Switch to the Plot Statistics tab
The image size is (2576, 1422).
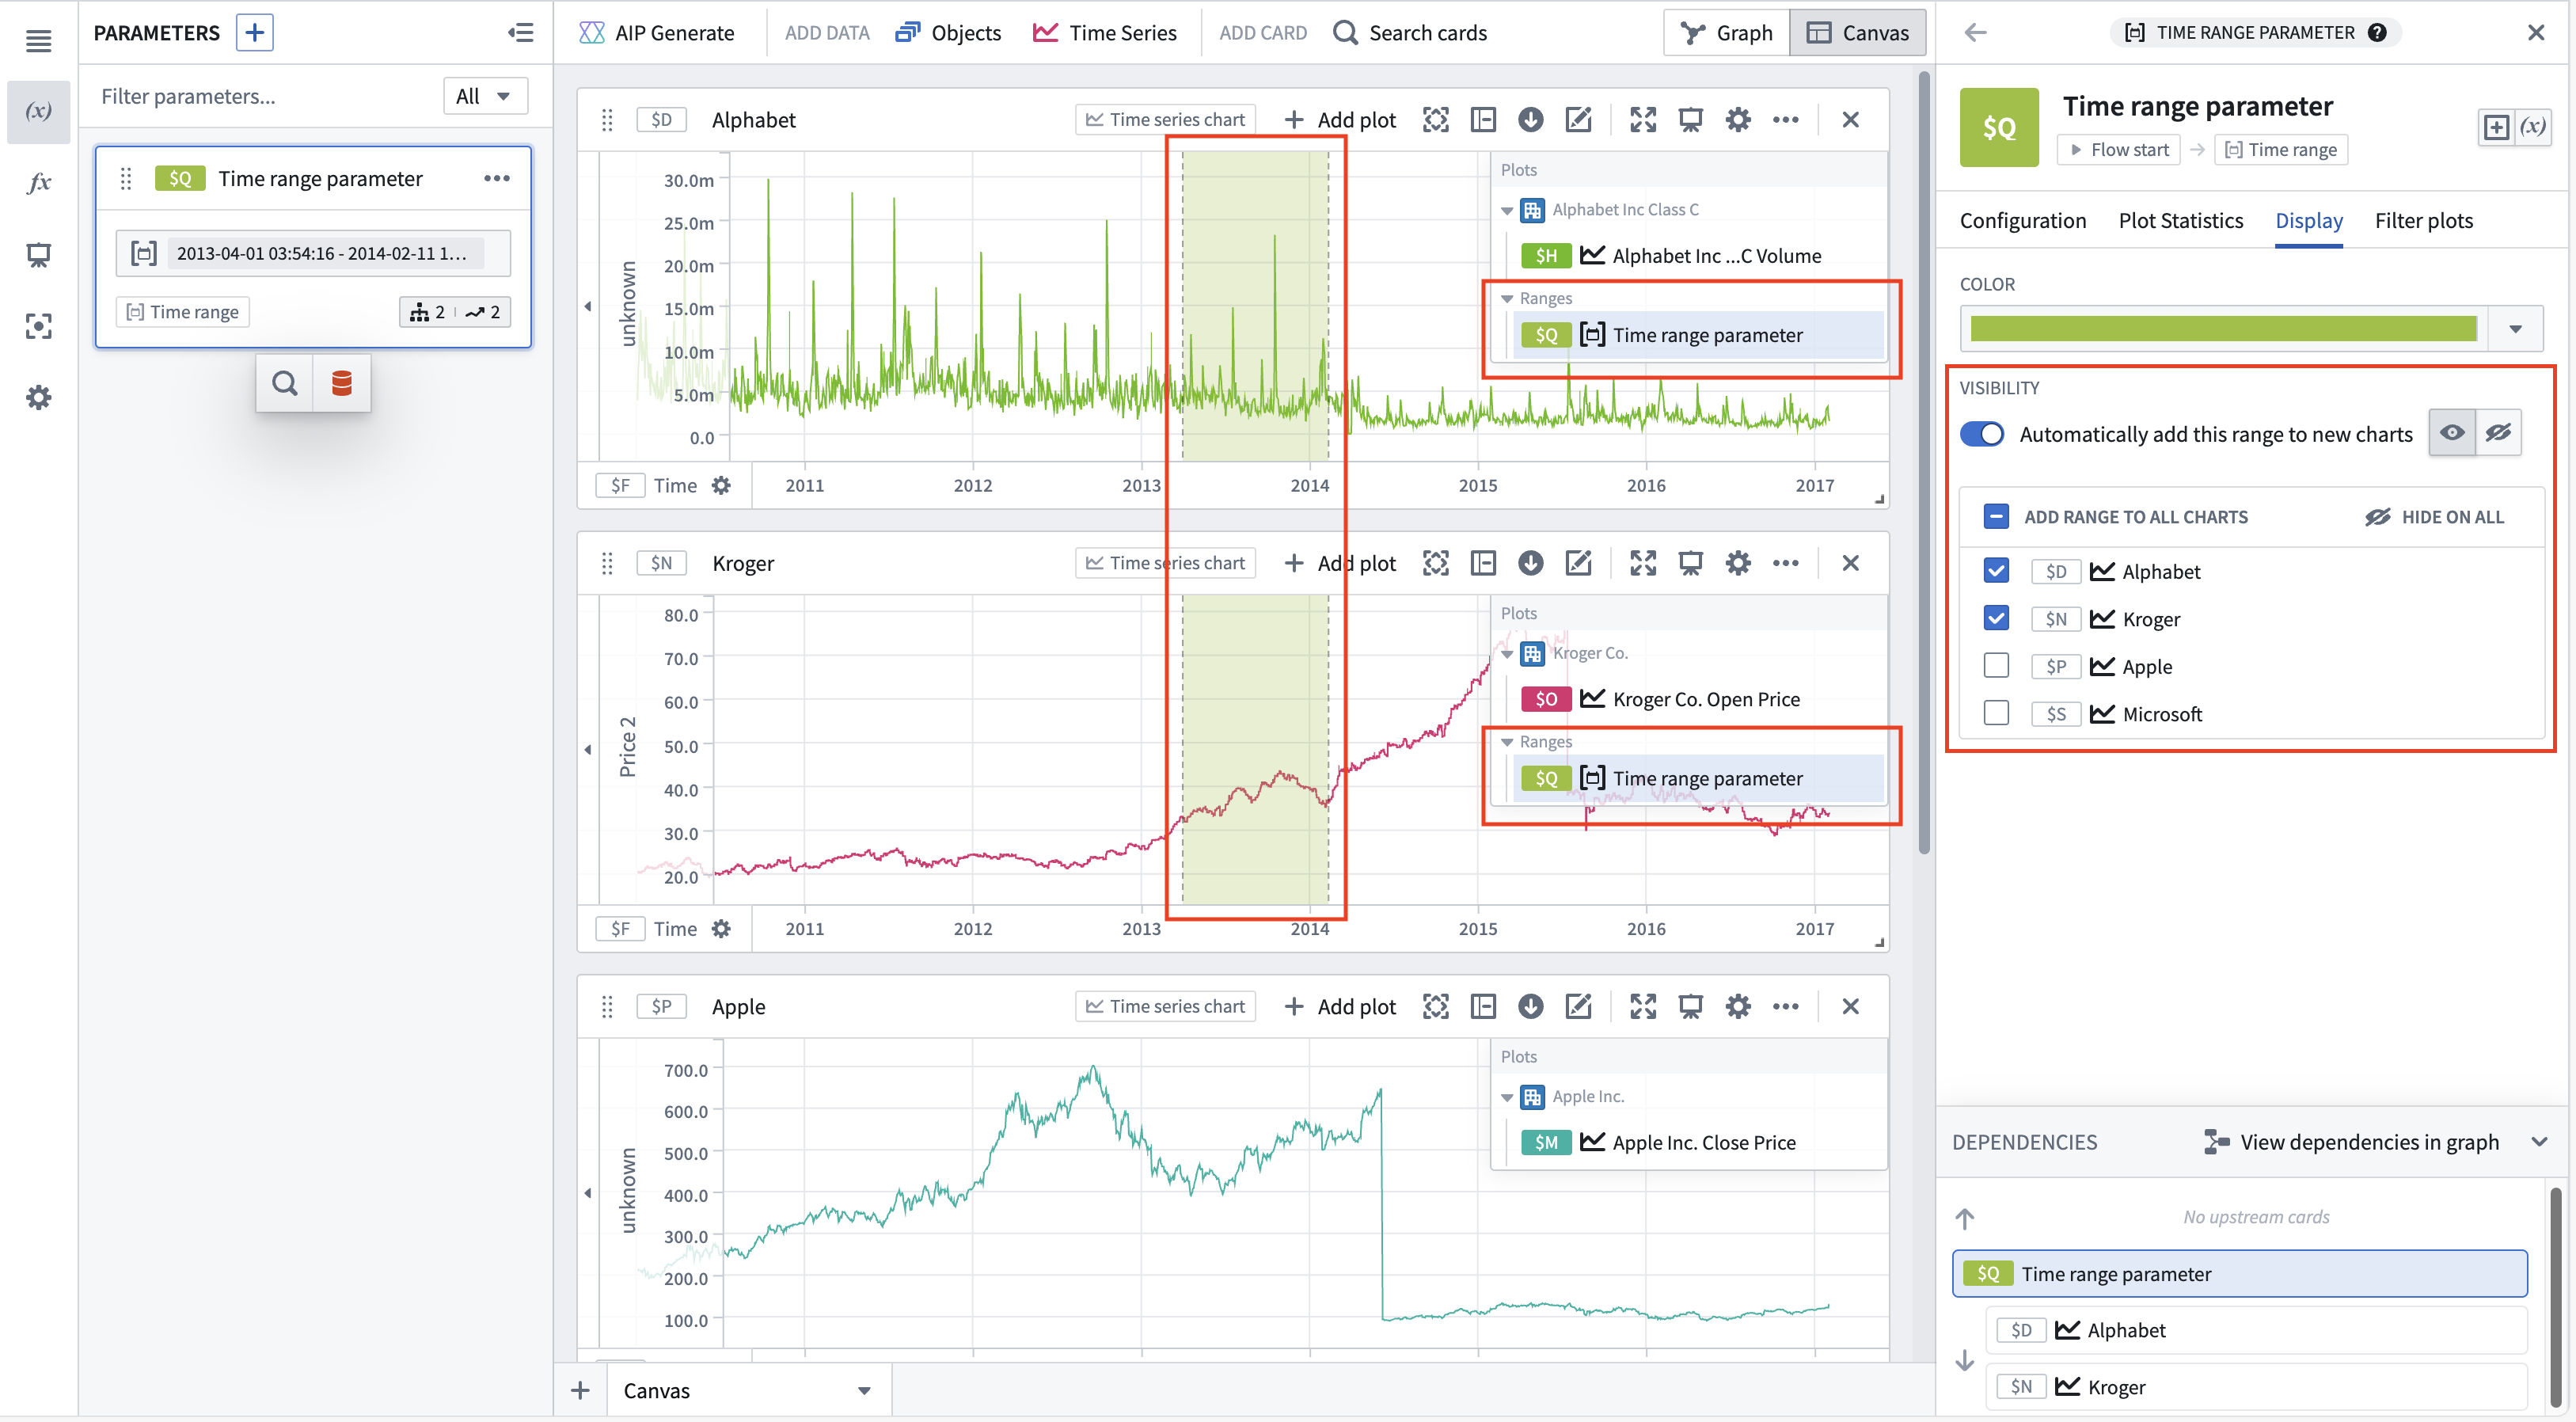(x=2180, y=220)
